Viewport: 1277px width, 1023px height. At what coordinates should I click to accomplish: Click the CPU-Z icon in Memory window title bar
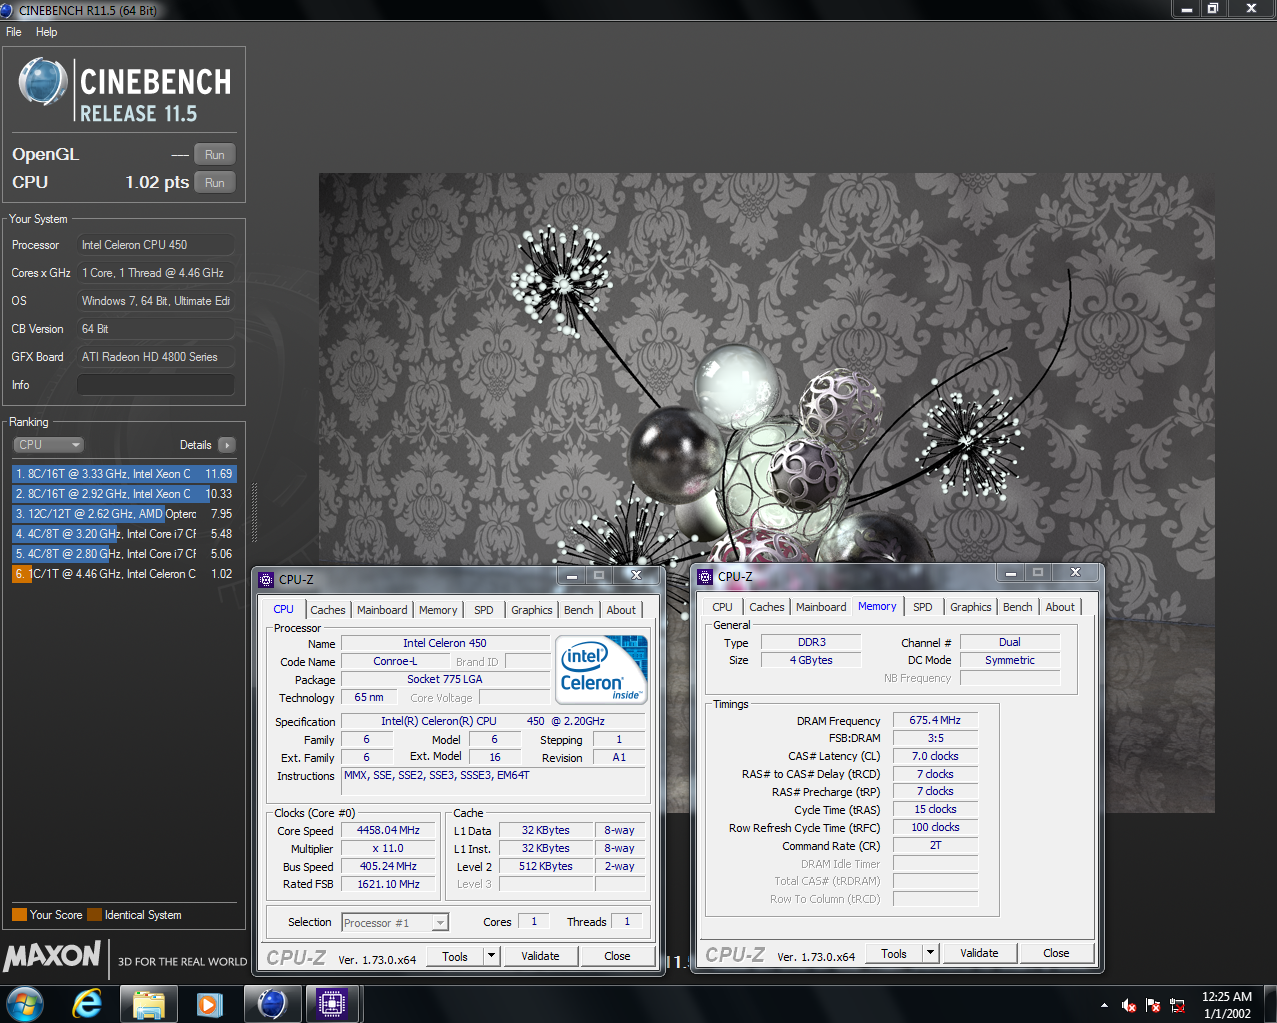[705, 576]
